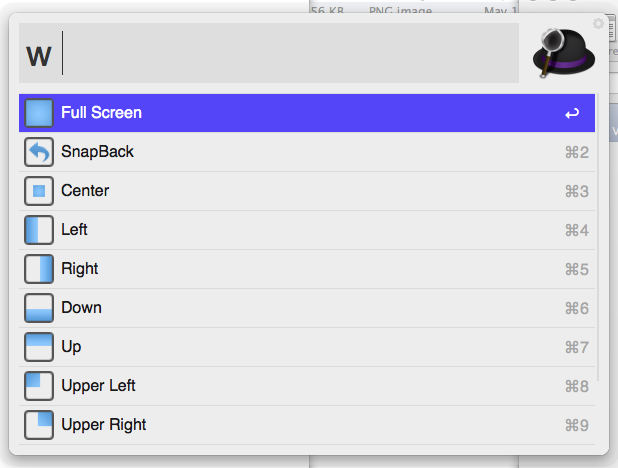Image resolution: width=618 pixels, height=468 pixels.
Task: Click the Alfred search input field
Action: coord(280,54)
